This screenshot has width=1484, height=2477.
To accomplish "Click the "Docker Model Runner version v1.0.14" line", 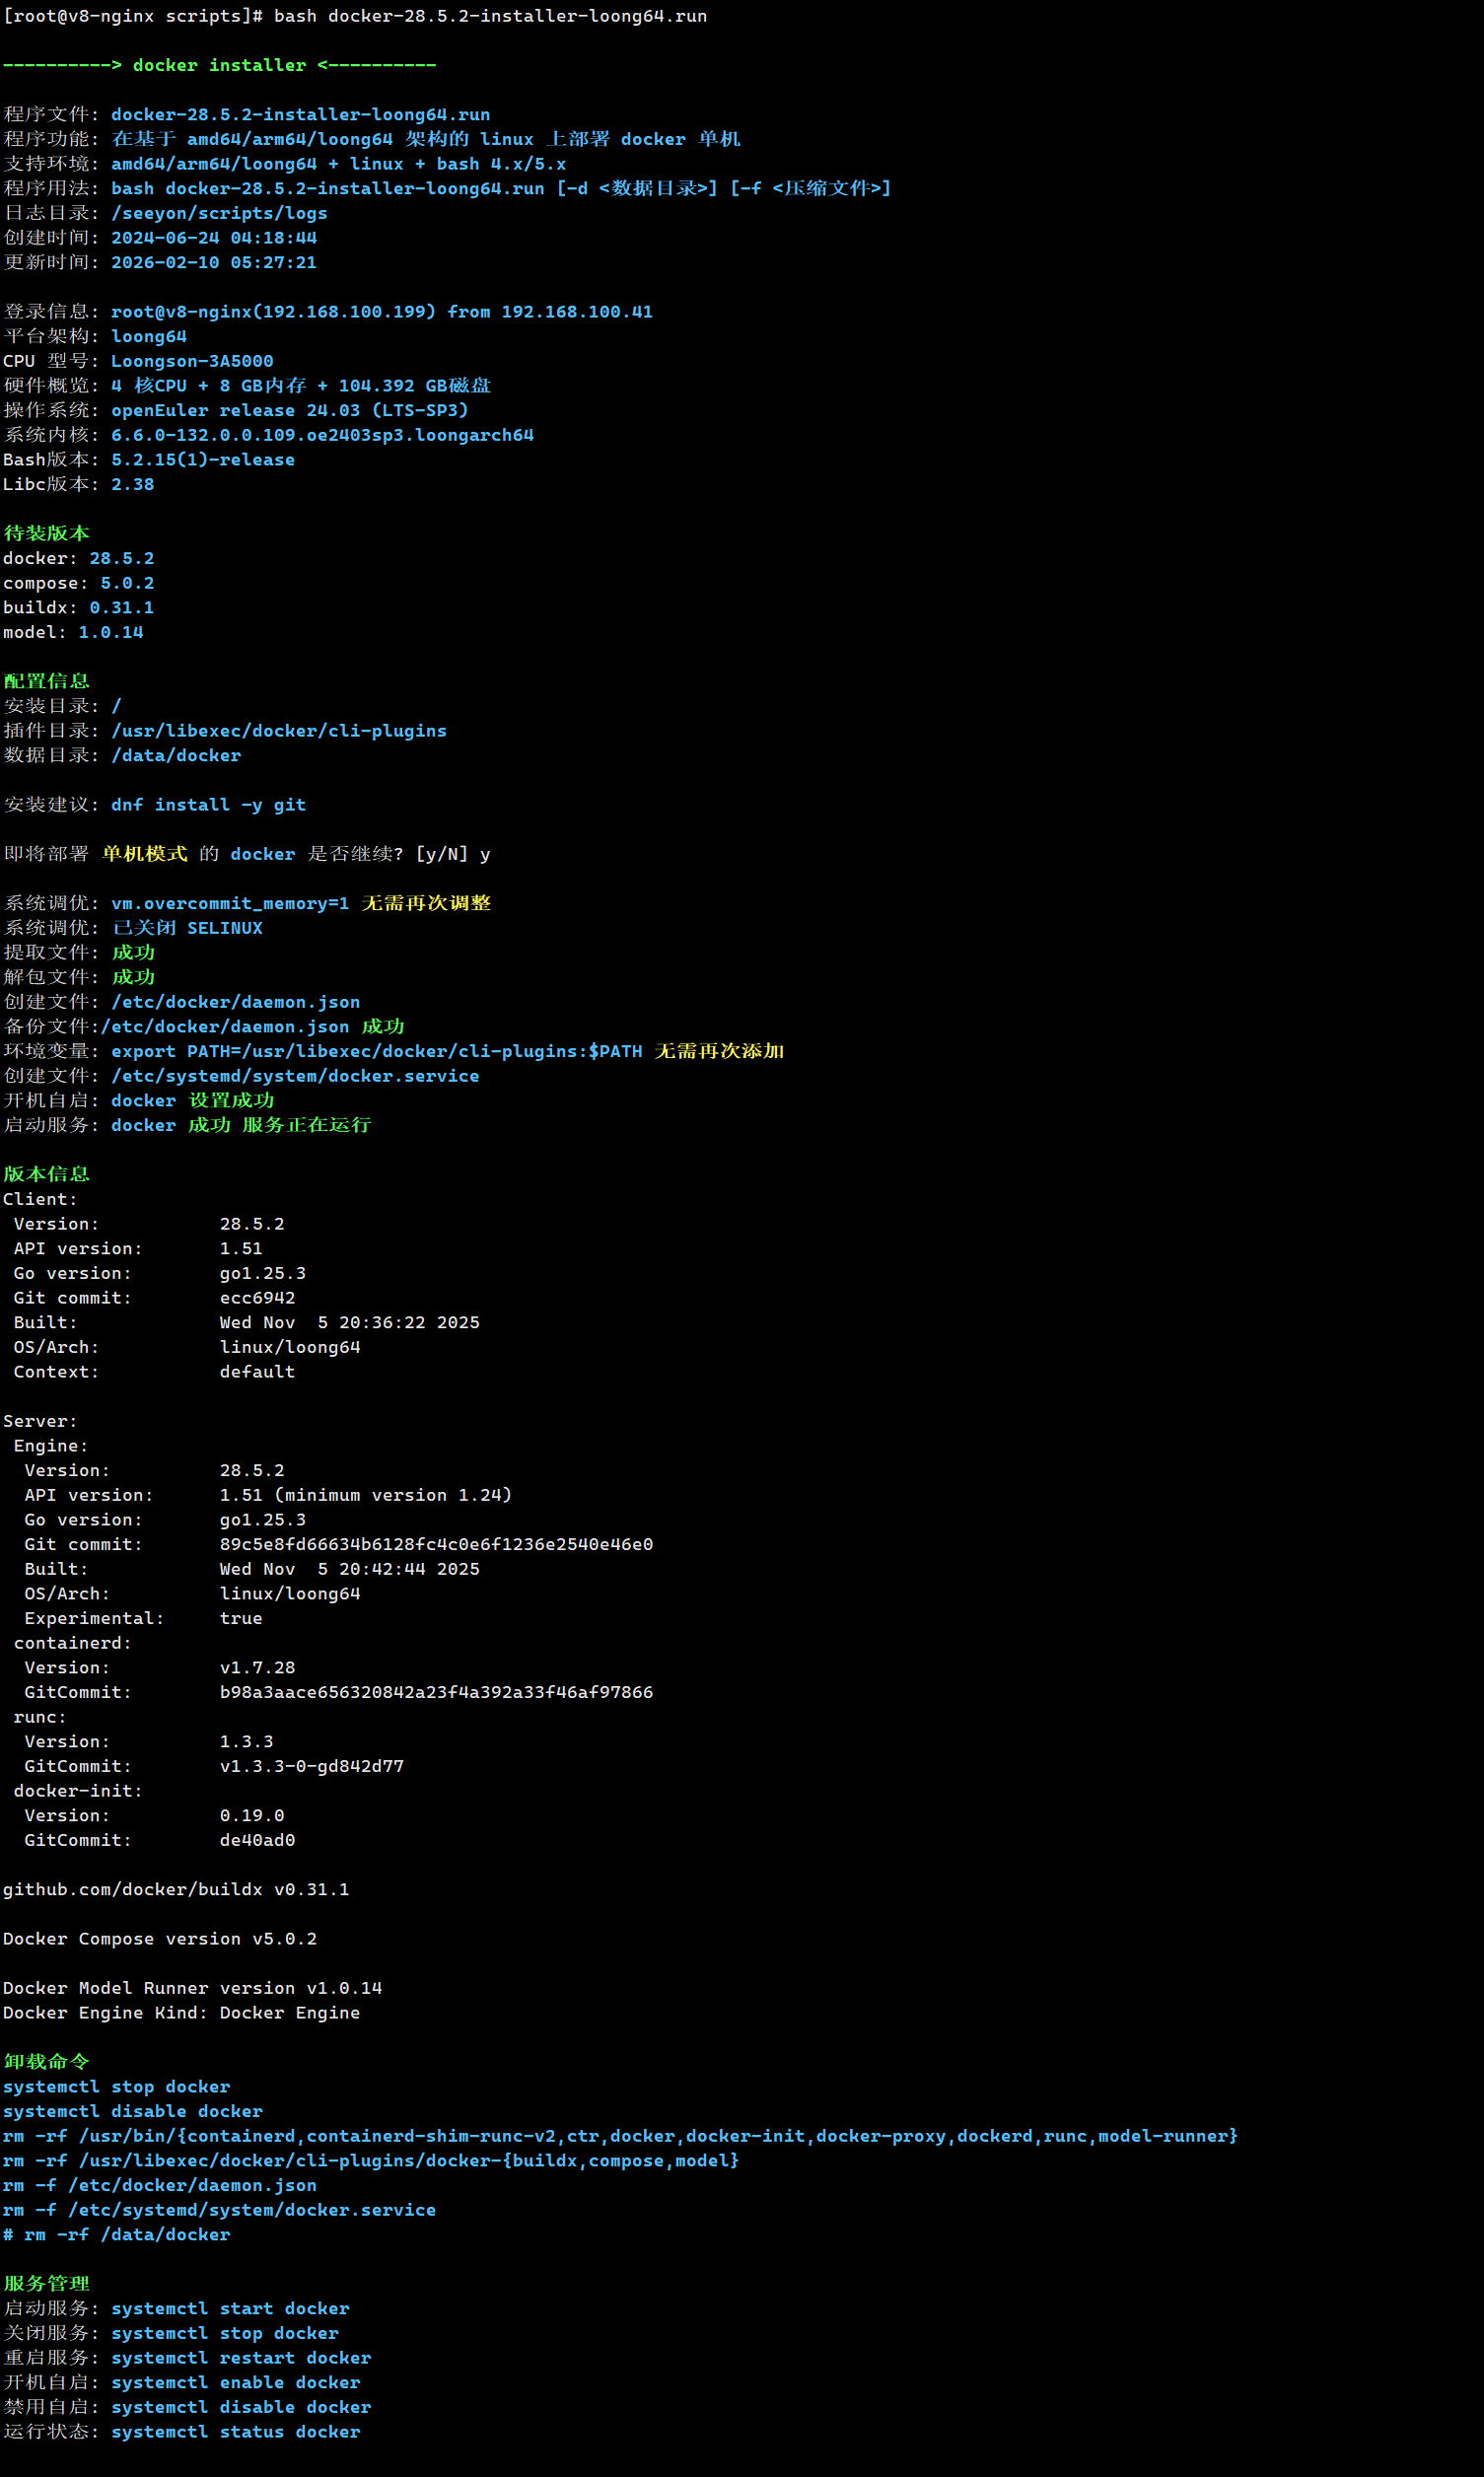I will point(192,1989).
